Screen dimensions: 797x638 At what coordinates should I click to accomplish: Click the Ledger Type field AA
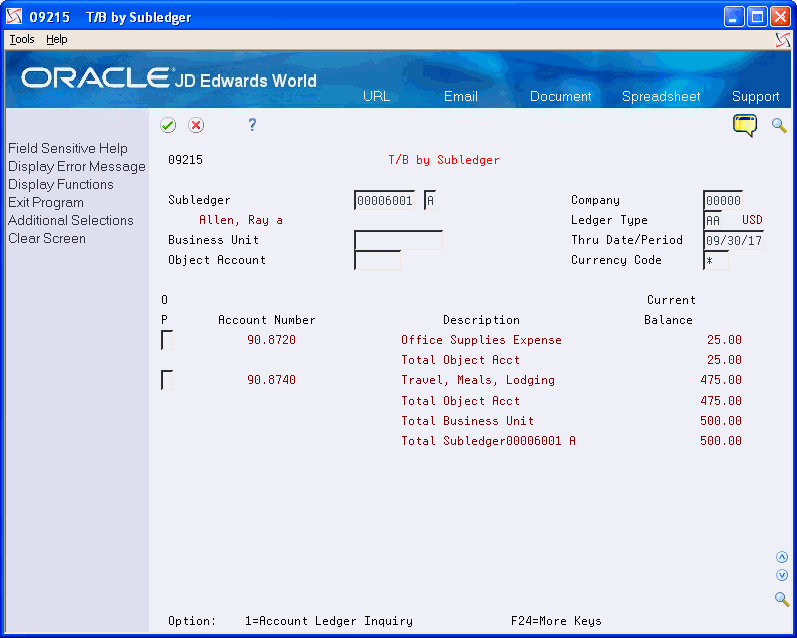[713, 220]
